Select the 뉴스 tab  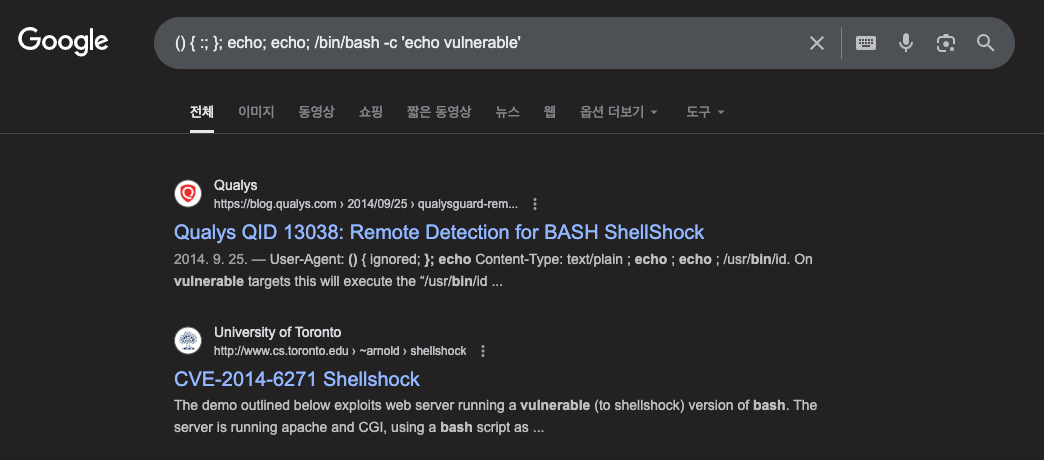[x=507, y=112]
